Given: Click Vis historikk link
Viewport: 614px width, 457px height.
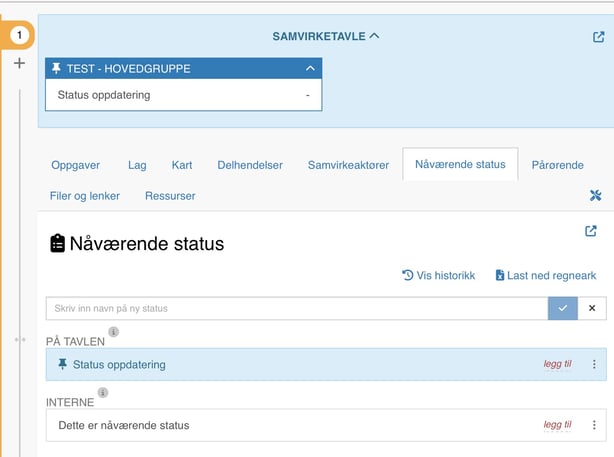Looking at the screenshot, I should pos(438,275).
